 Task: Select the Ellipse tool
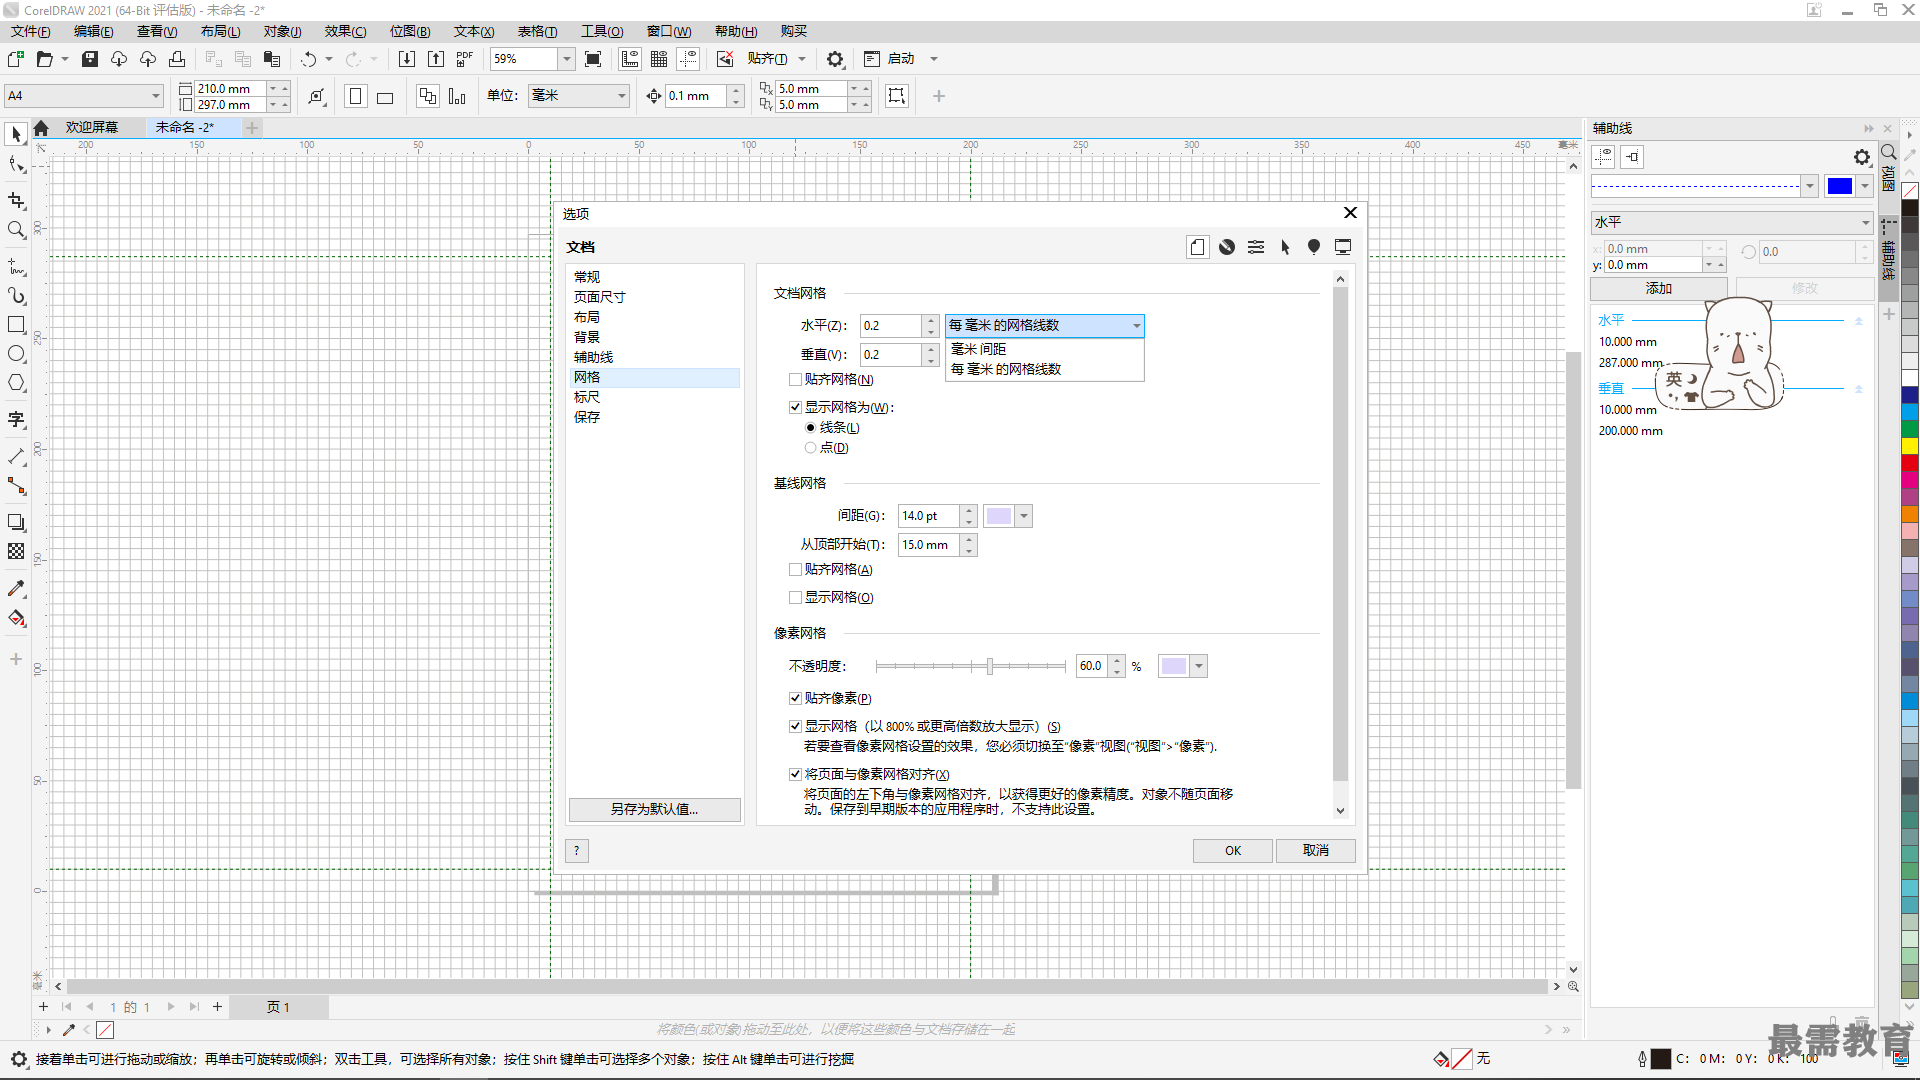[x=16, y=354]
